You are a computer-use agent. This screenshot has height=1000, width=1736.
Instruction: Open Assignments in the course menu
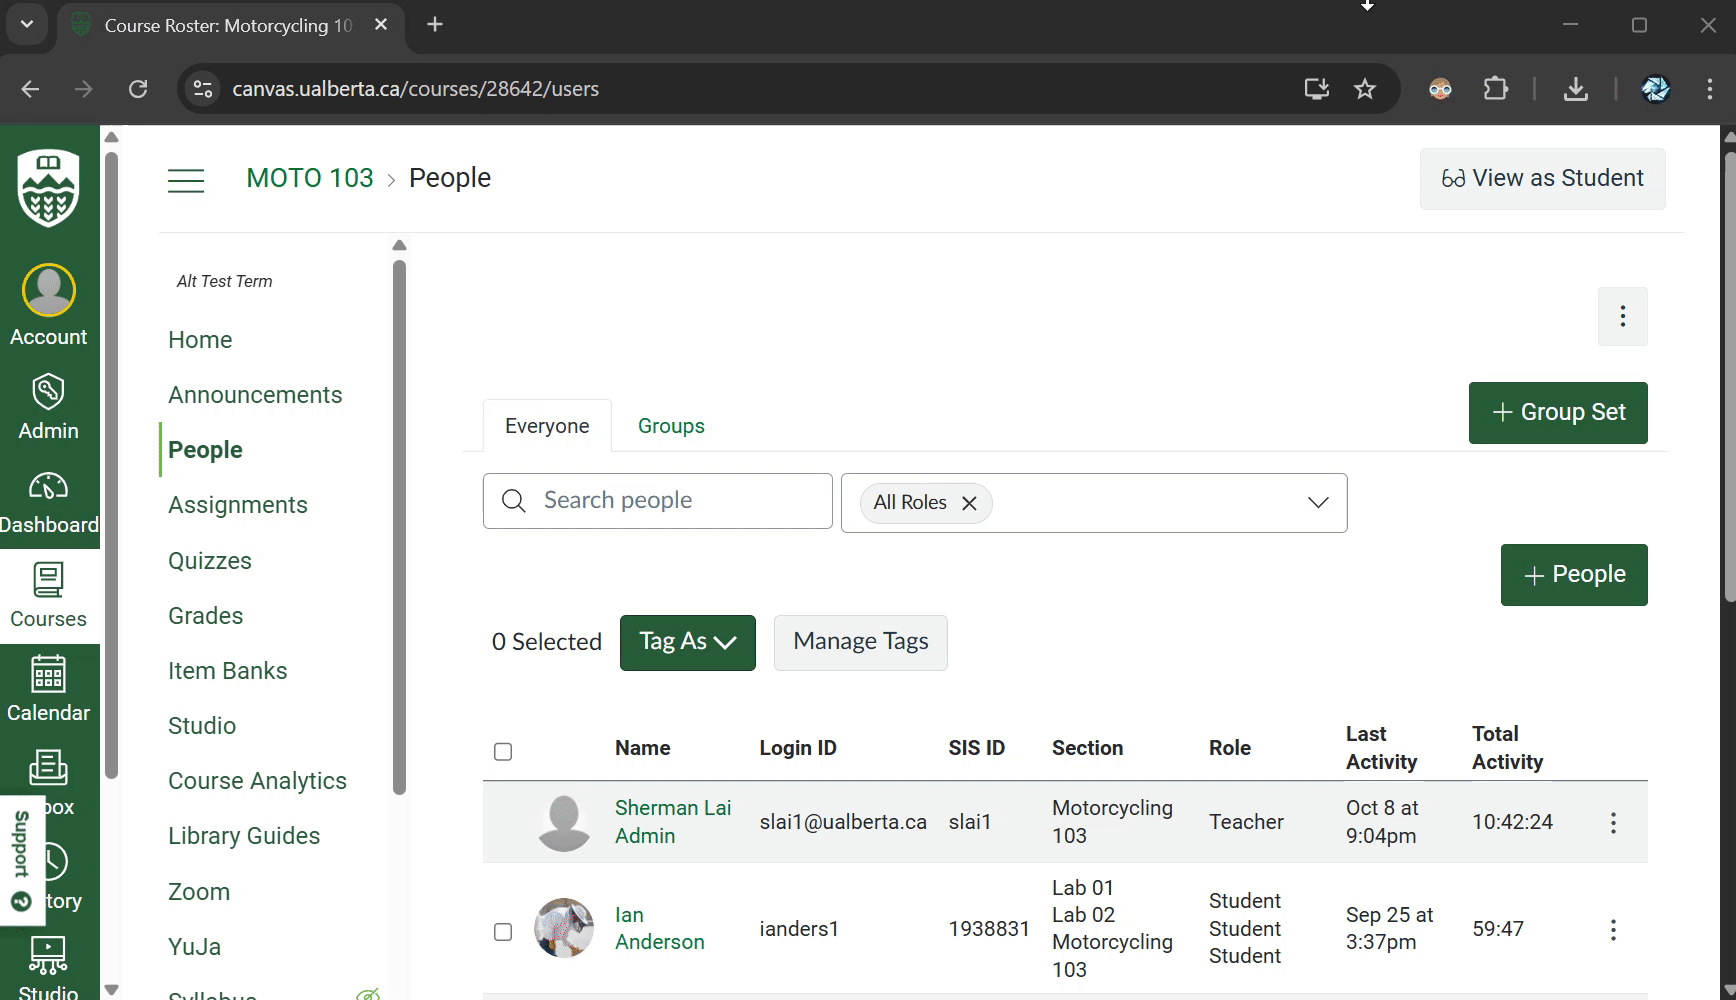238,505
